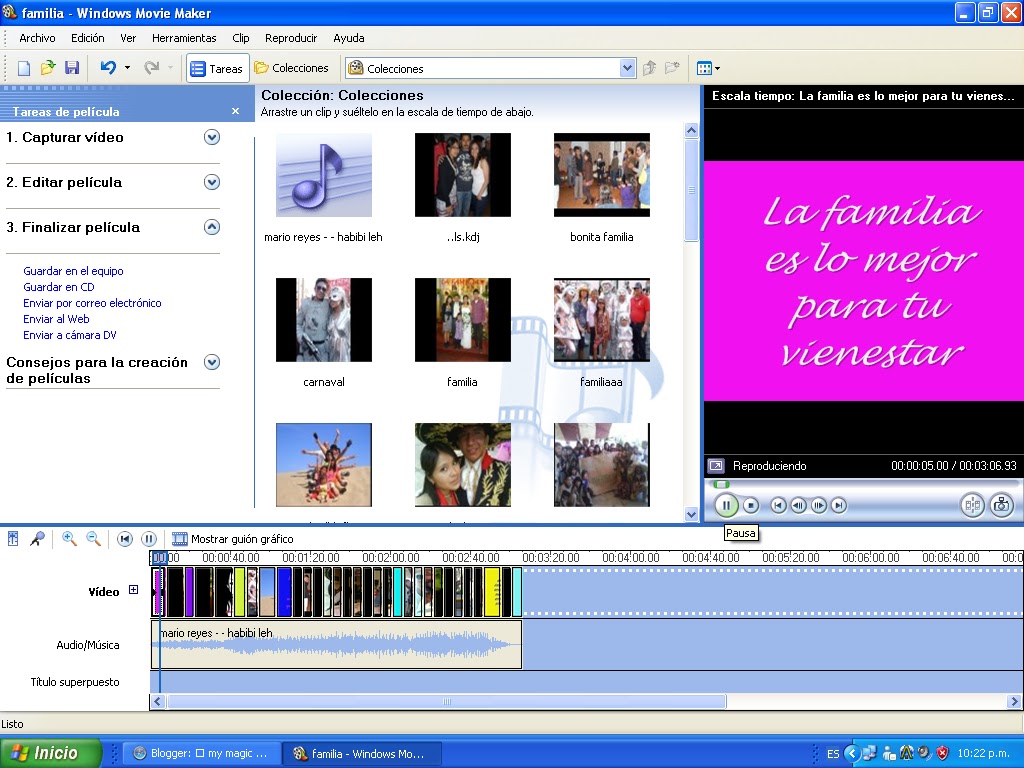Stop the preview playback
This screenshot has width=1024, height=768.
click(x=751, y=505)
